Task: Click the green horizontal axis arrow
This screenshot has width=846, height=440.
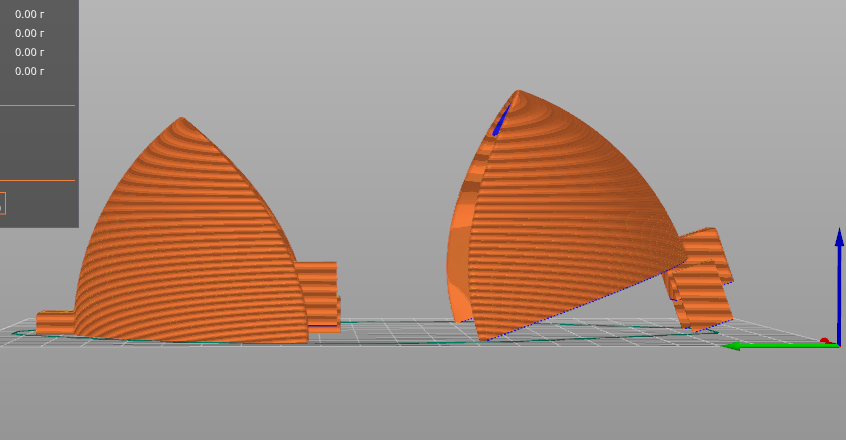Action: (x=780, y=346)
